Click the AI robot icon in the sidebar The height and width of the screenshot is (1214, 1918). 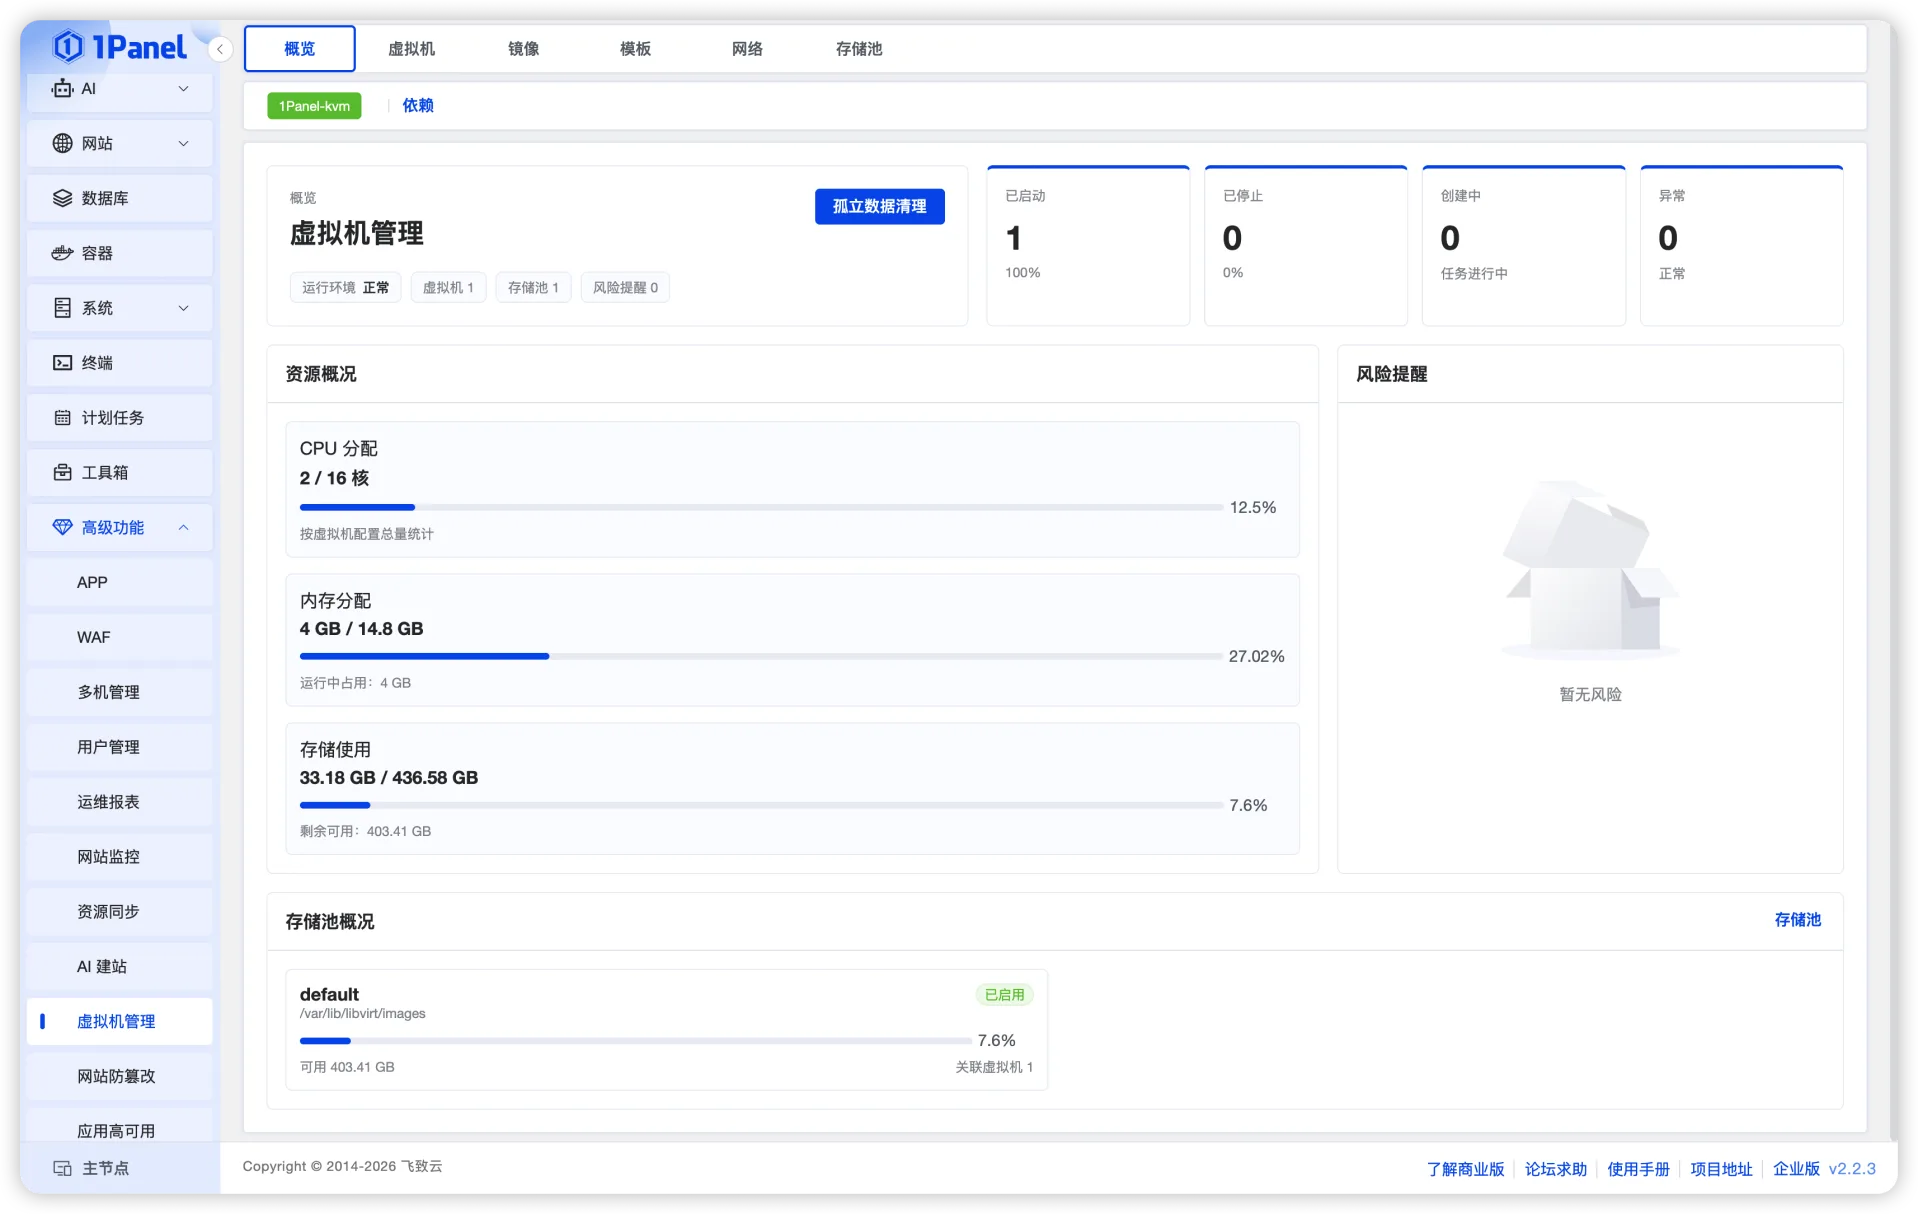tap(62, 88)
